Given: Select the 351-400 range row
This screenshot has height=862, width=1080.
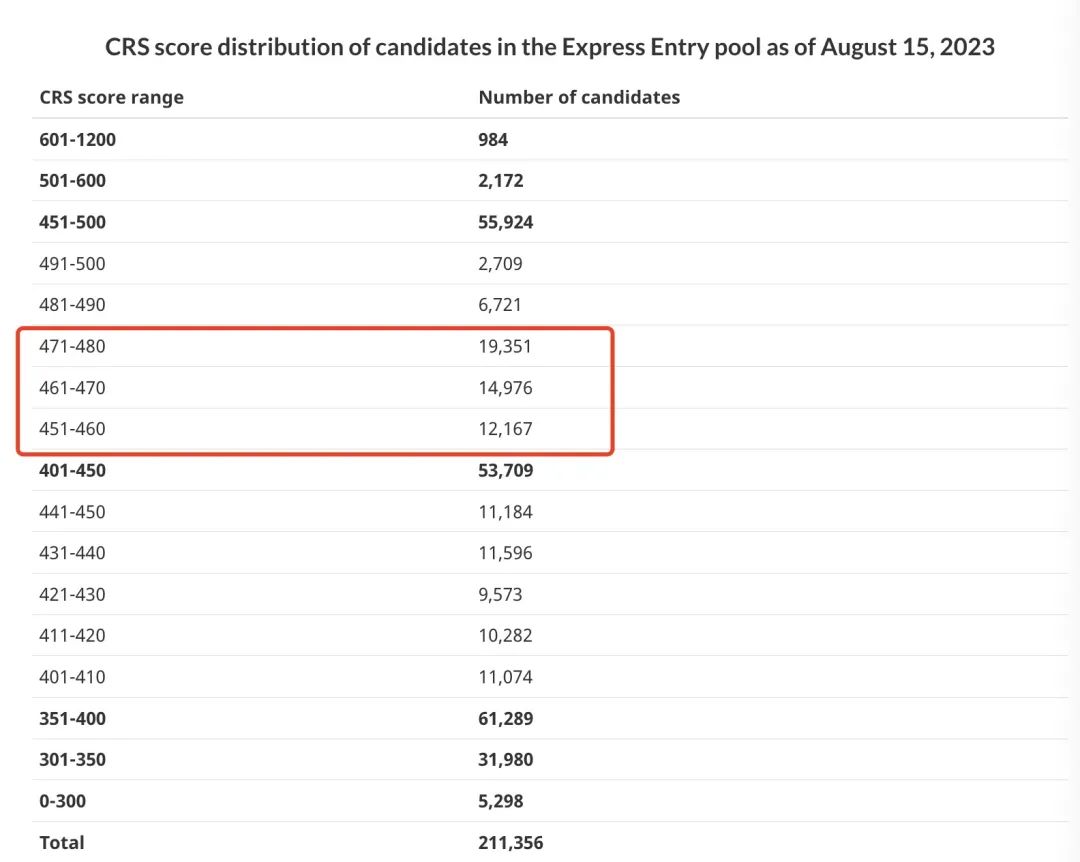Looking at the screenshot, I should (550, 718).
